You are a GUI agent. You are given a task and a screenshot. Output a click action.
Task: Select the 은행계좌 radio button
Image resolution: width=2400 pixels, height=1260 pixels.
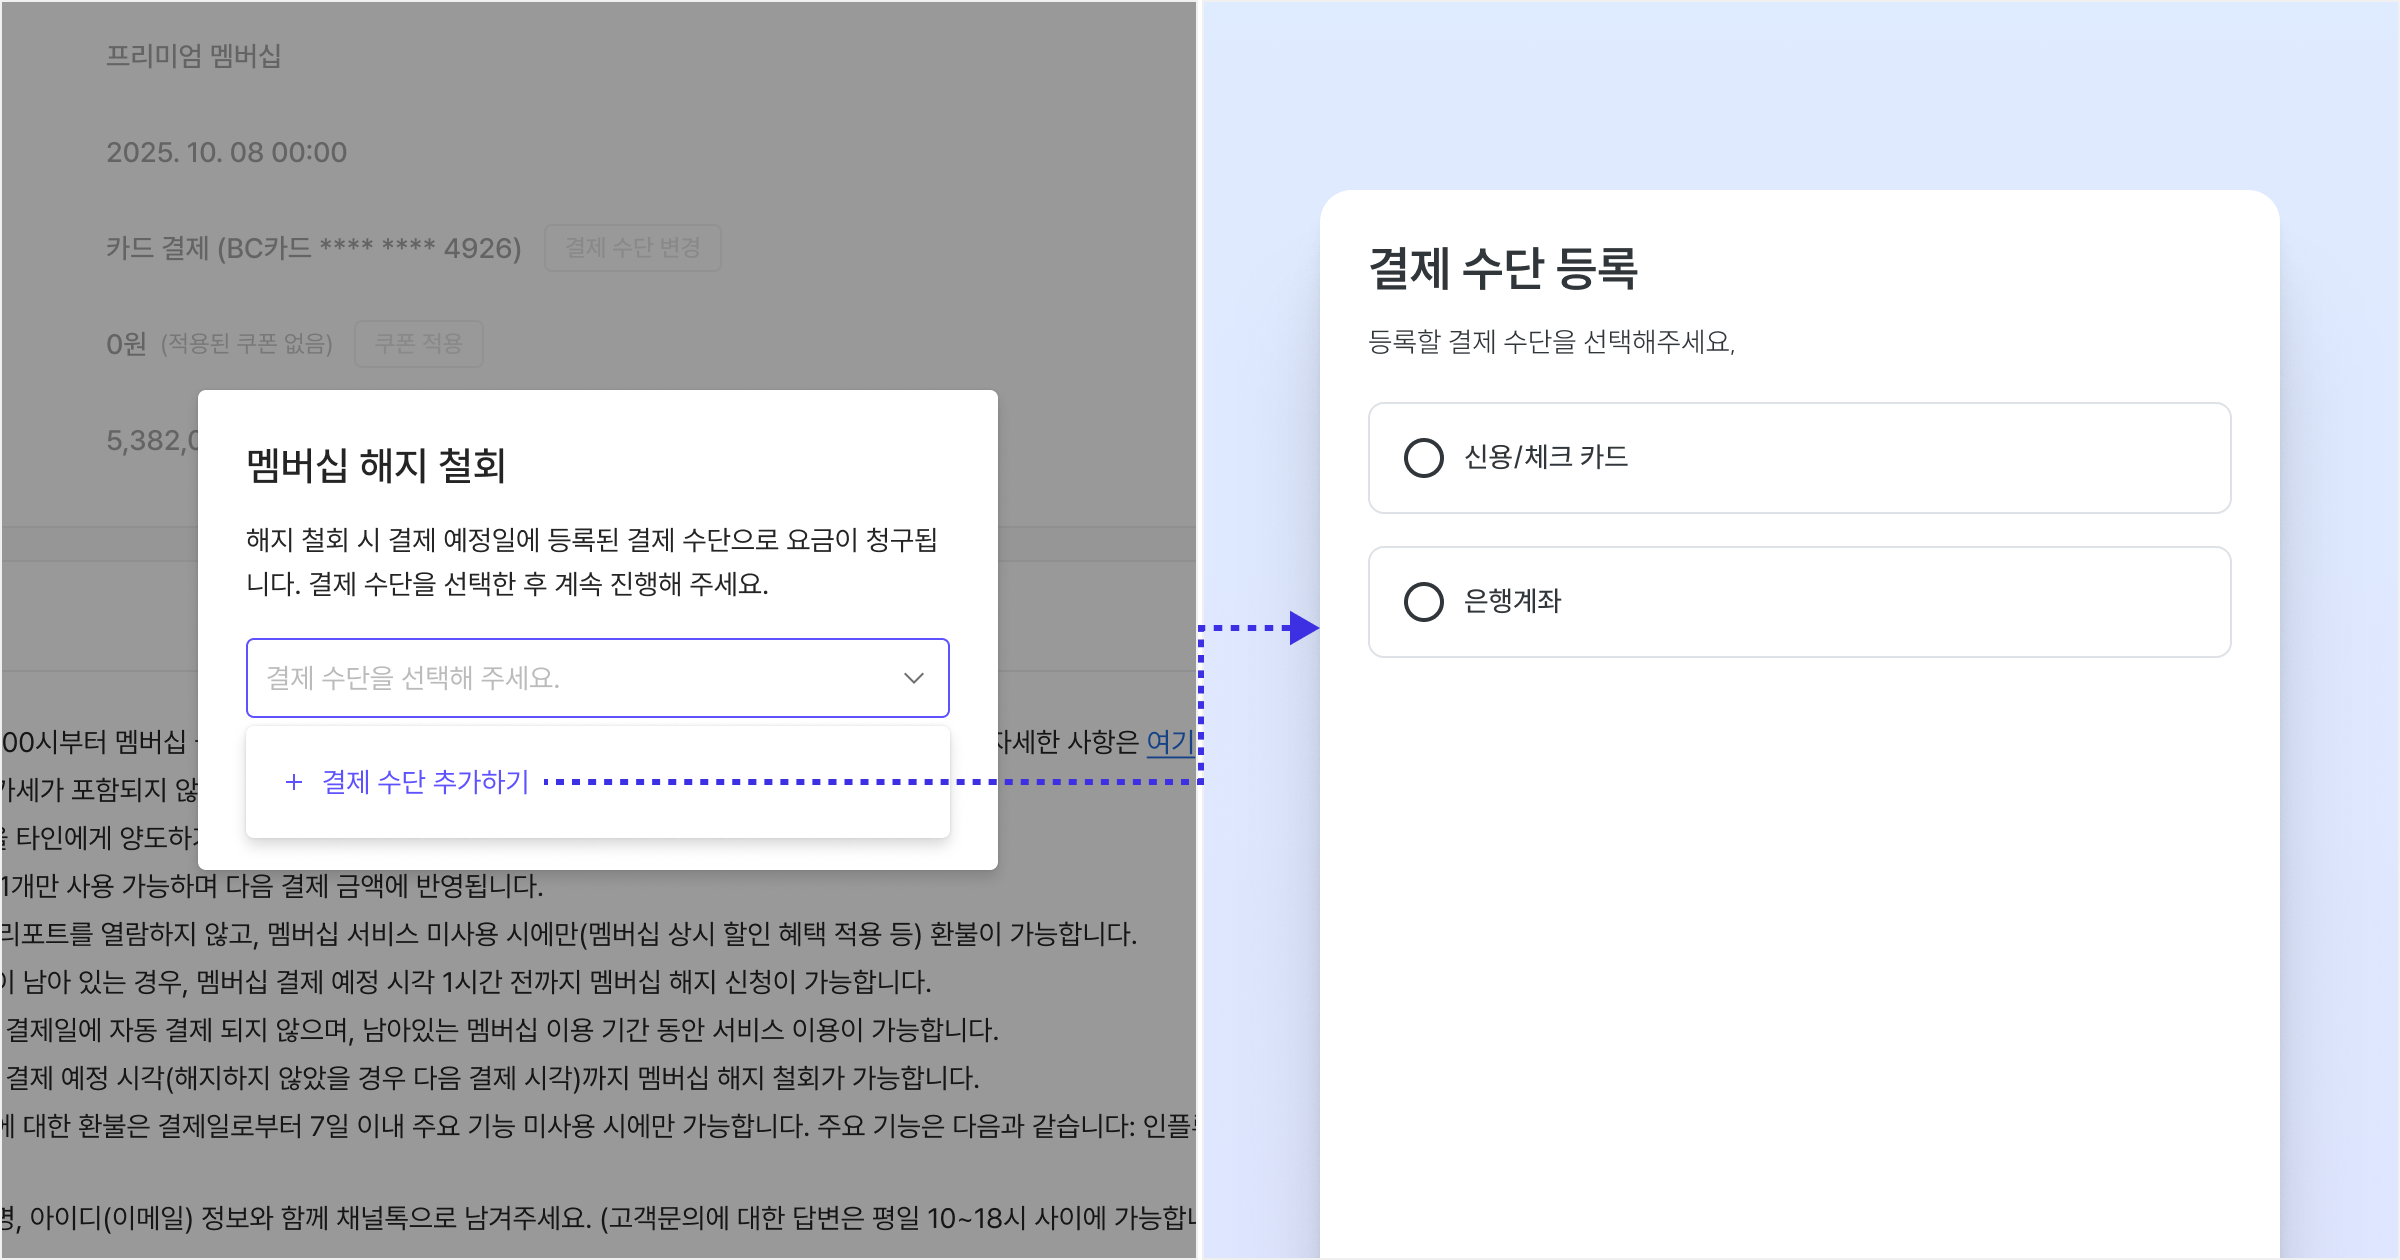coord(1423,602)
